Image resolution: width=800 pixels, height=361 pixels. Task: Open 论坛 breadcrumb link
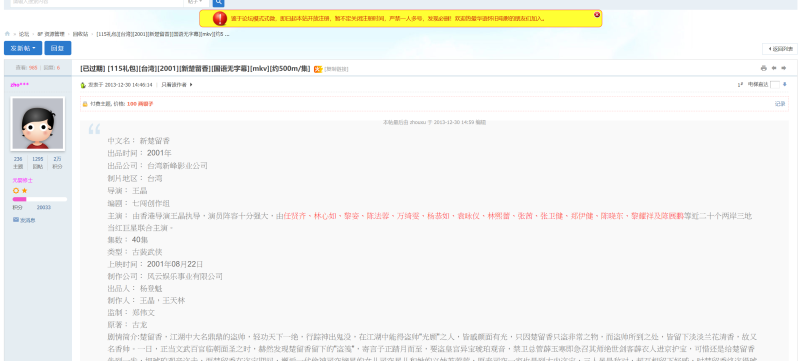point(24,34)
